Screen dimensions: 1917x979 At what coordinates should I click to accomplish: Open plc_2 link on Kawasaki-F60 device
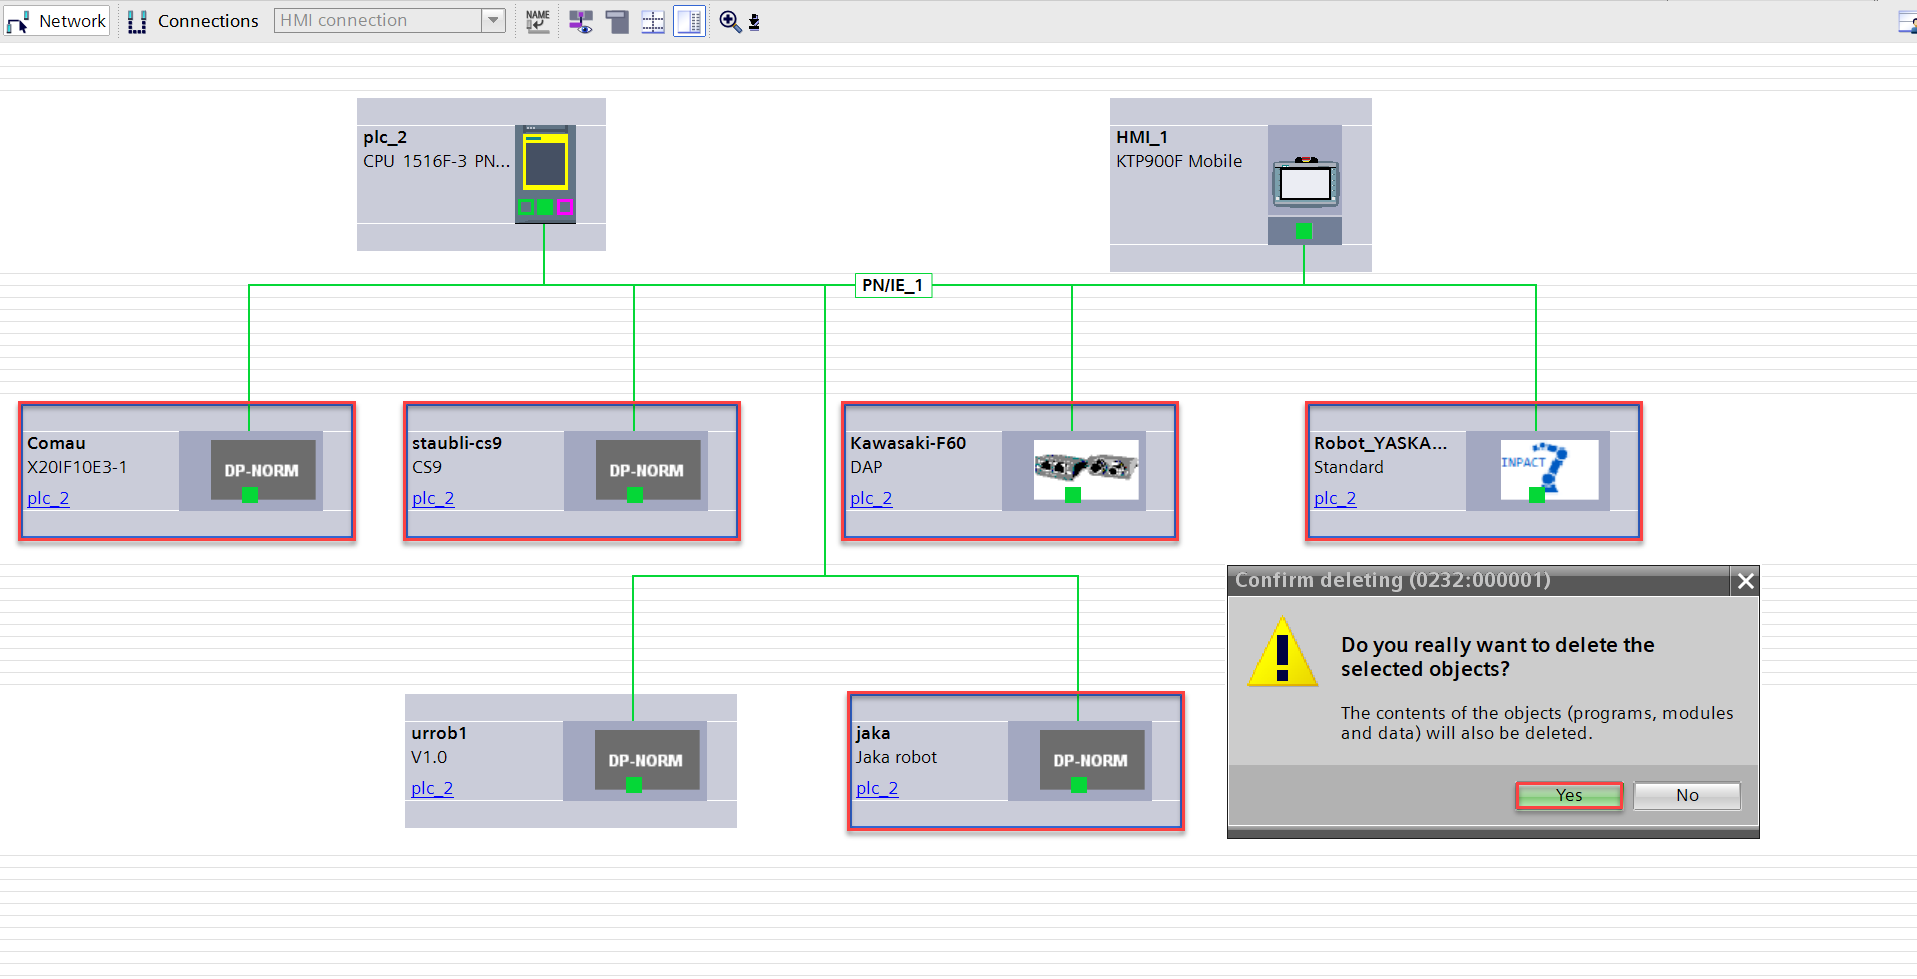[x=871, y=498]
